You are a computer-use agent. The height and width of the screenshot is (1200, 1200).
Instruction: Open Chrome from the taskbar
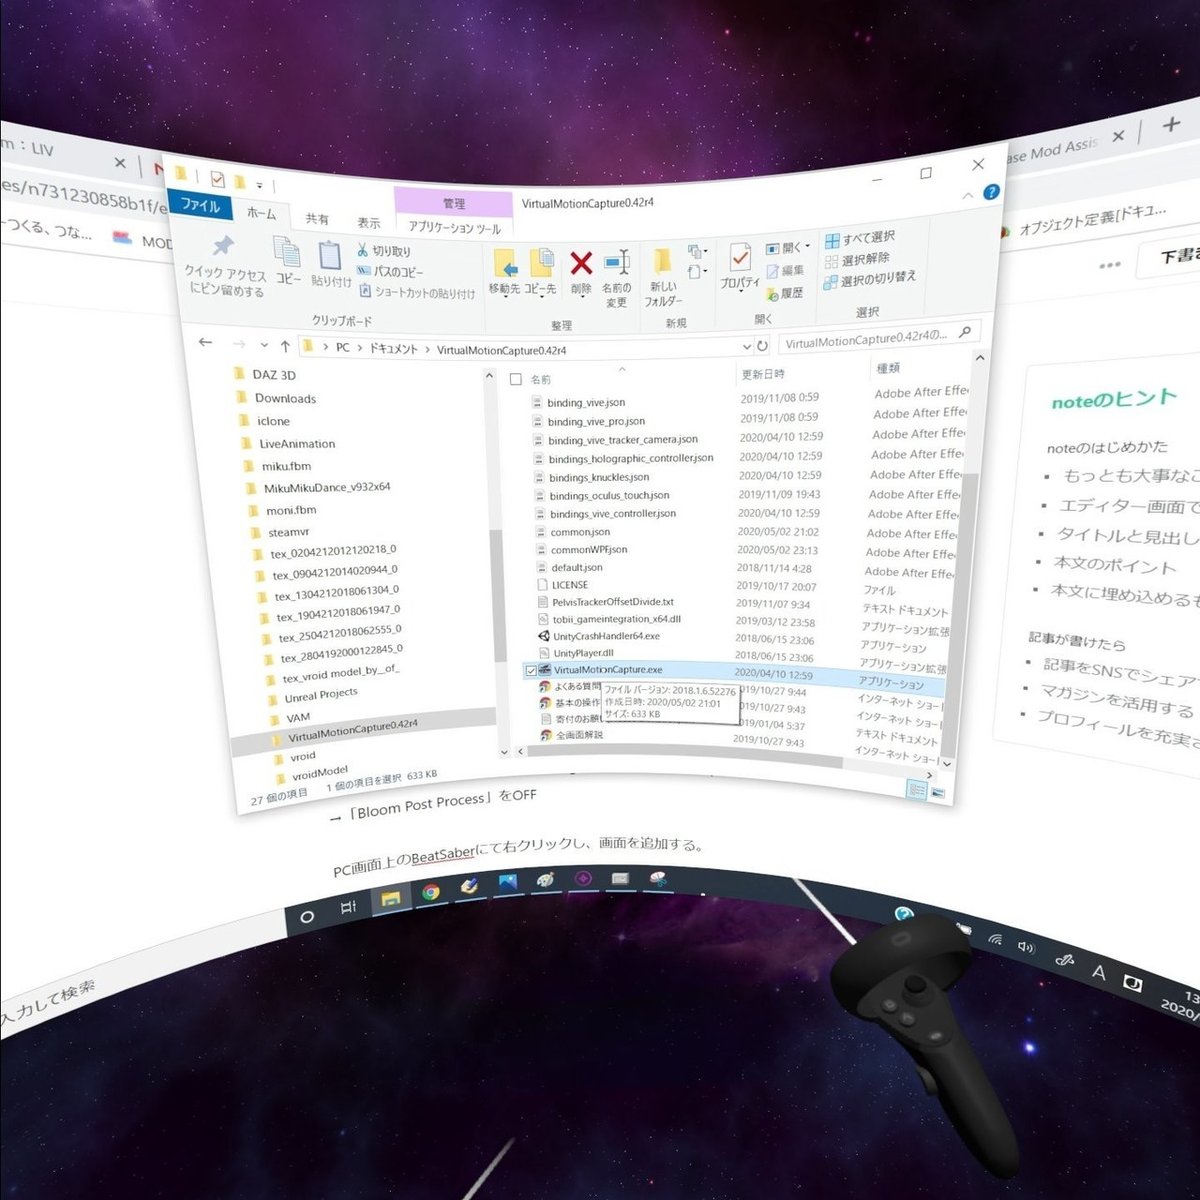tap(431, 892)
